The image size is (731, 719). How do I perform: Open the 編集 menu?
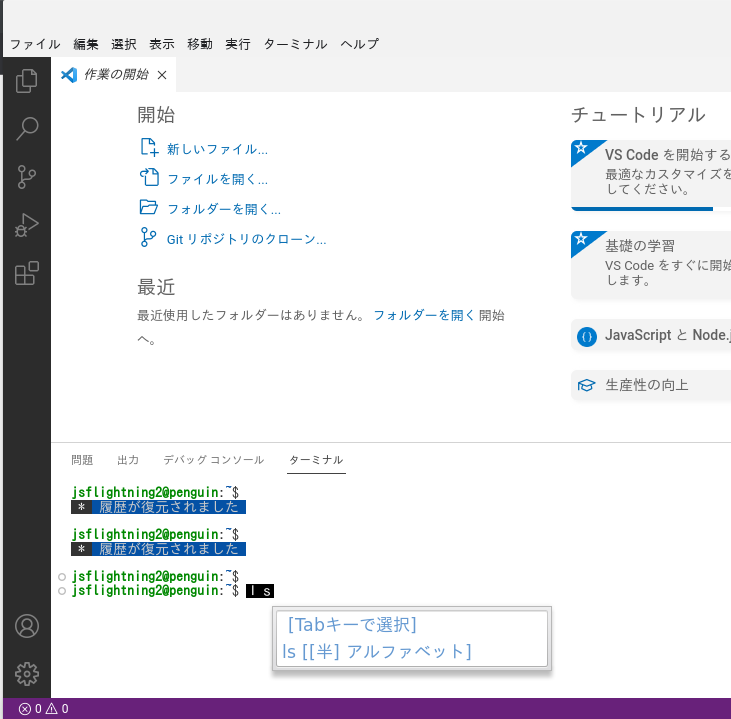86,44
